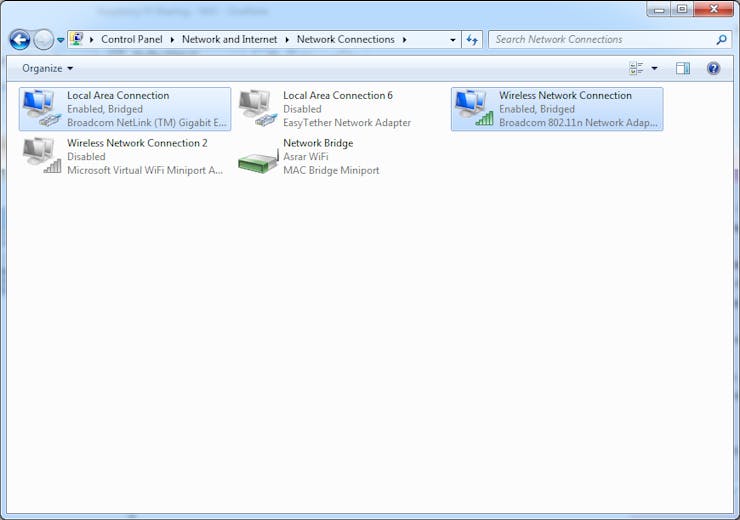Click the Refresh button beside address bar
Screen dimensions: 740x520
click(472, 40)
